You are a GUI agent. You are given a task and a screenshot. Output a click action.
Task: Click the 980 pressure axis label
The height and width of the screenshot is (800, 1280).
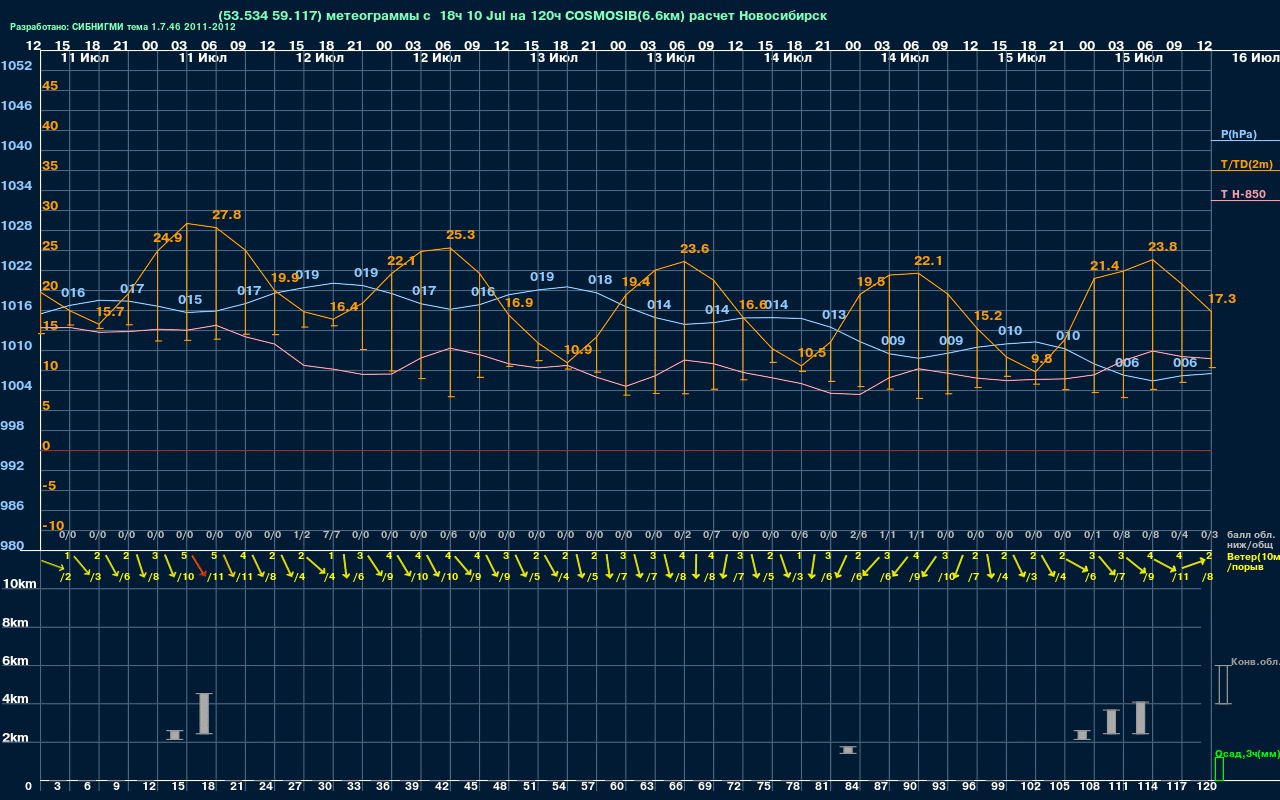[12, 545]
